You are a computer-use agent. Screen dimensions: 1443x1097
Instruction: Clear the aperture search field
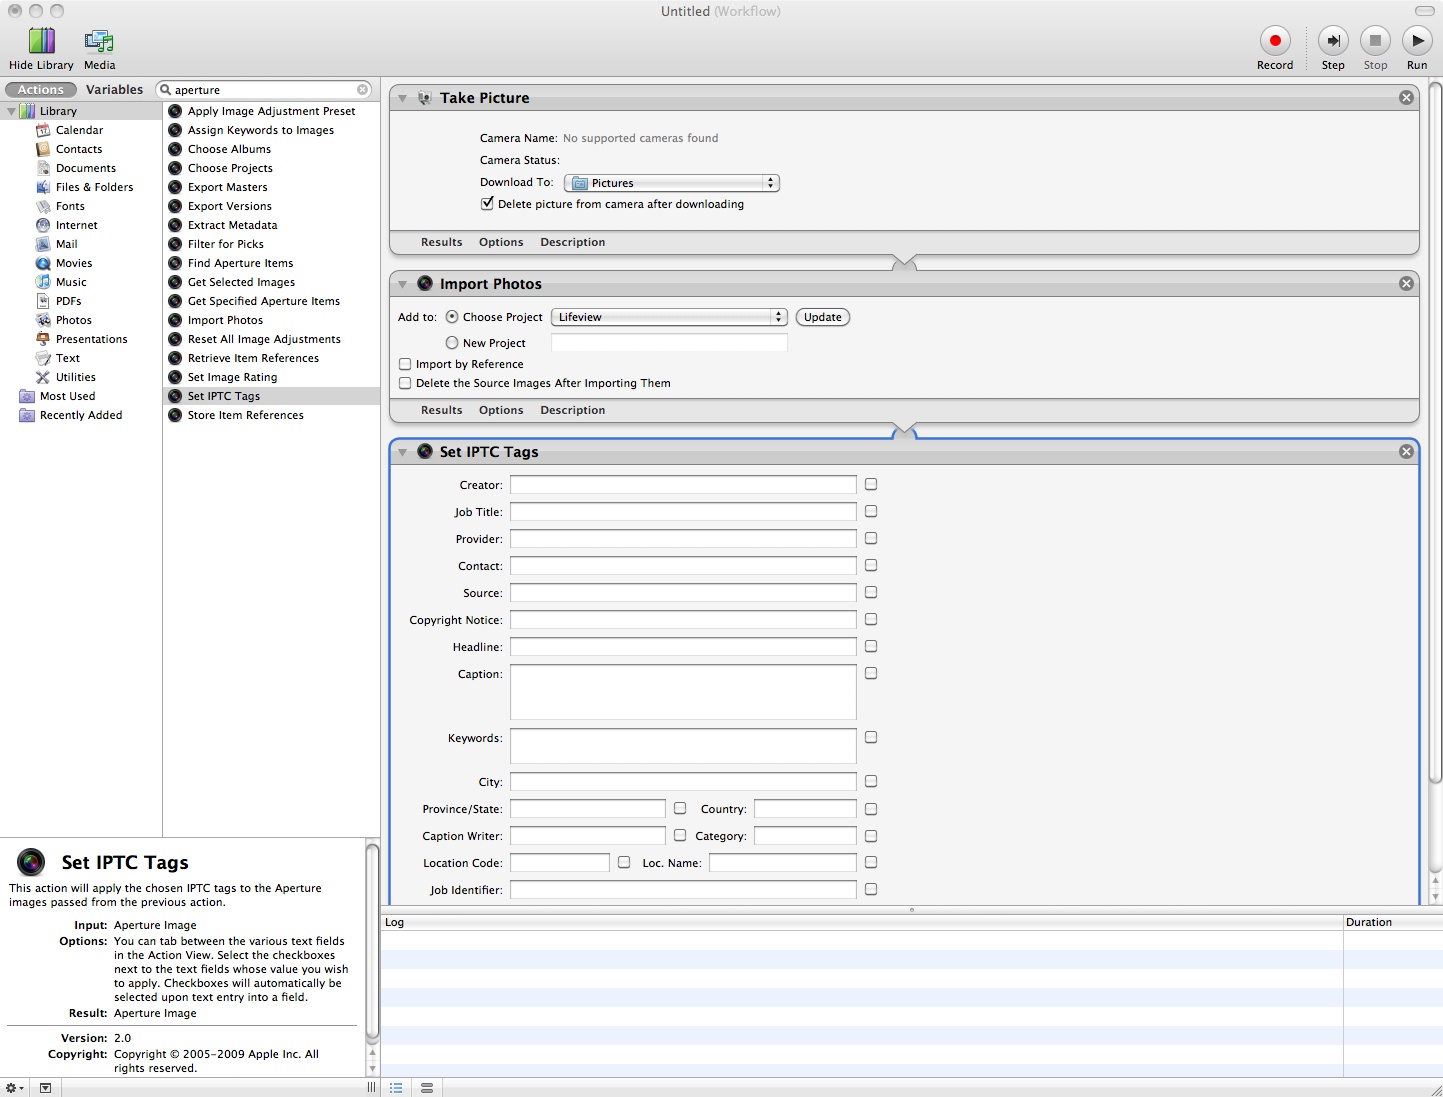tap(363, 90)
